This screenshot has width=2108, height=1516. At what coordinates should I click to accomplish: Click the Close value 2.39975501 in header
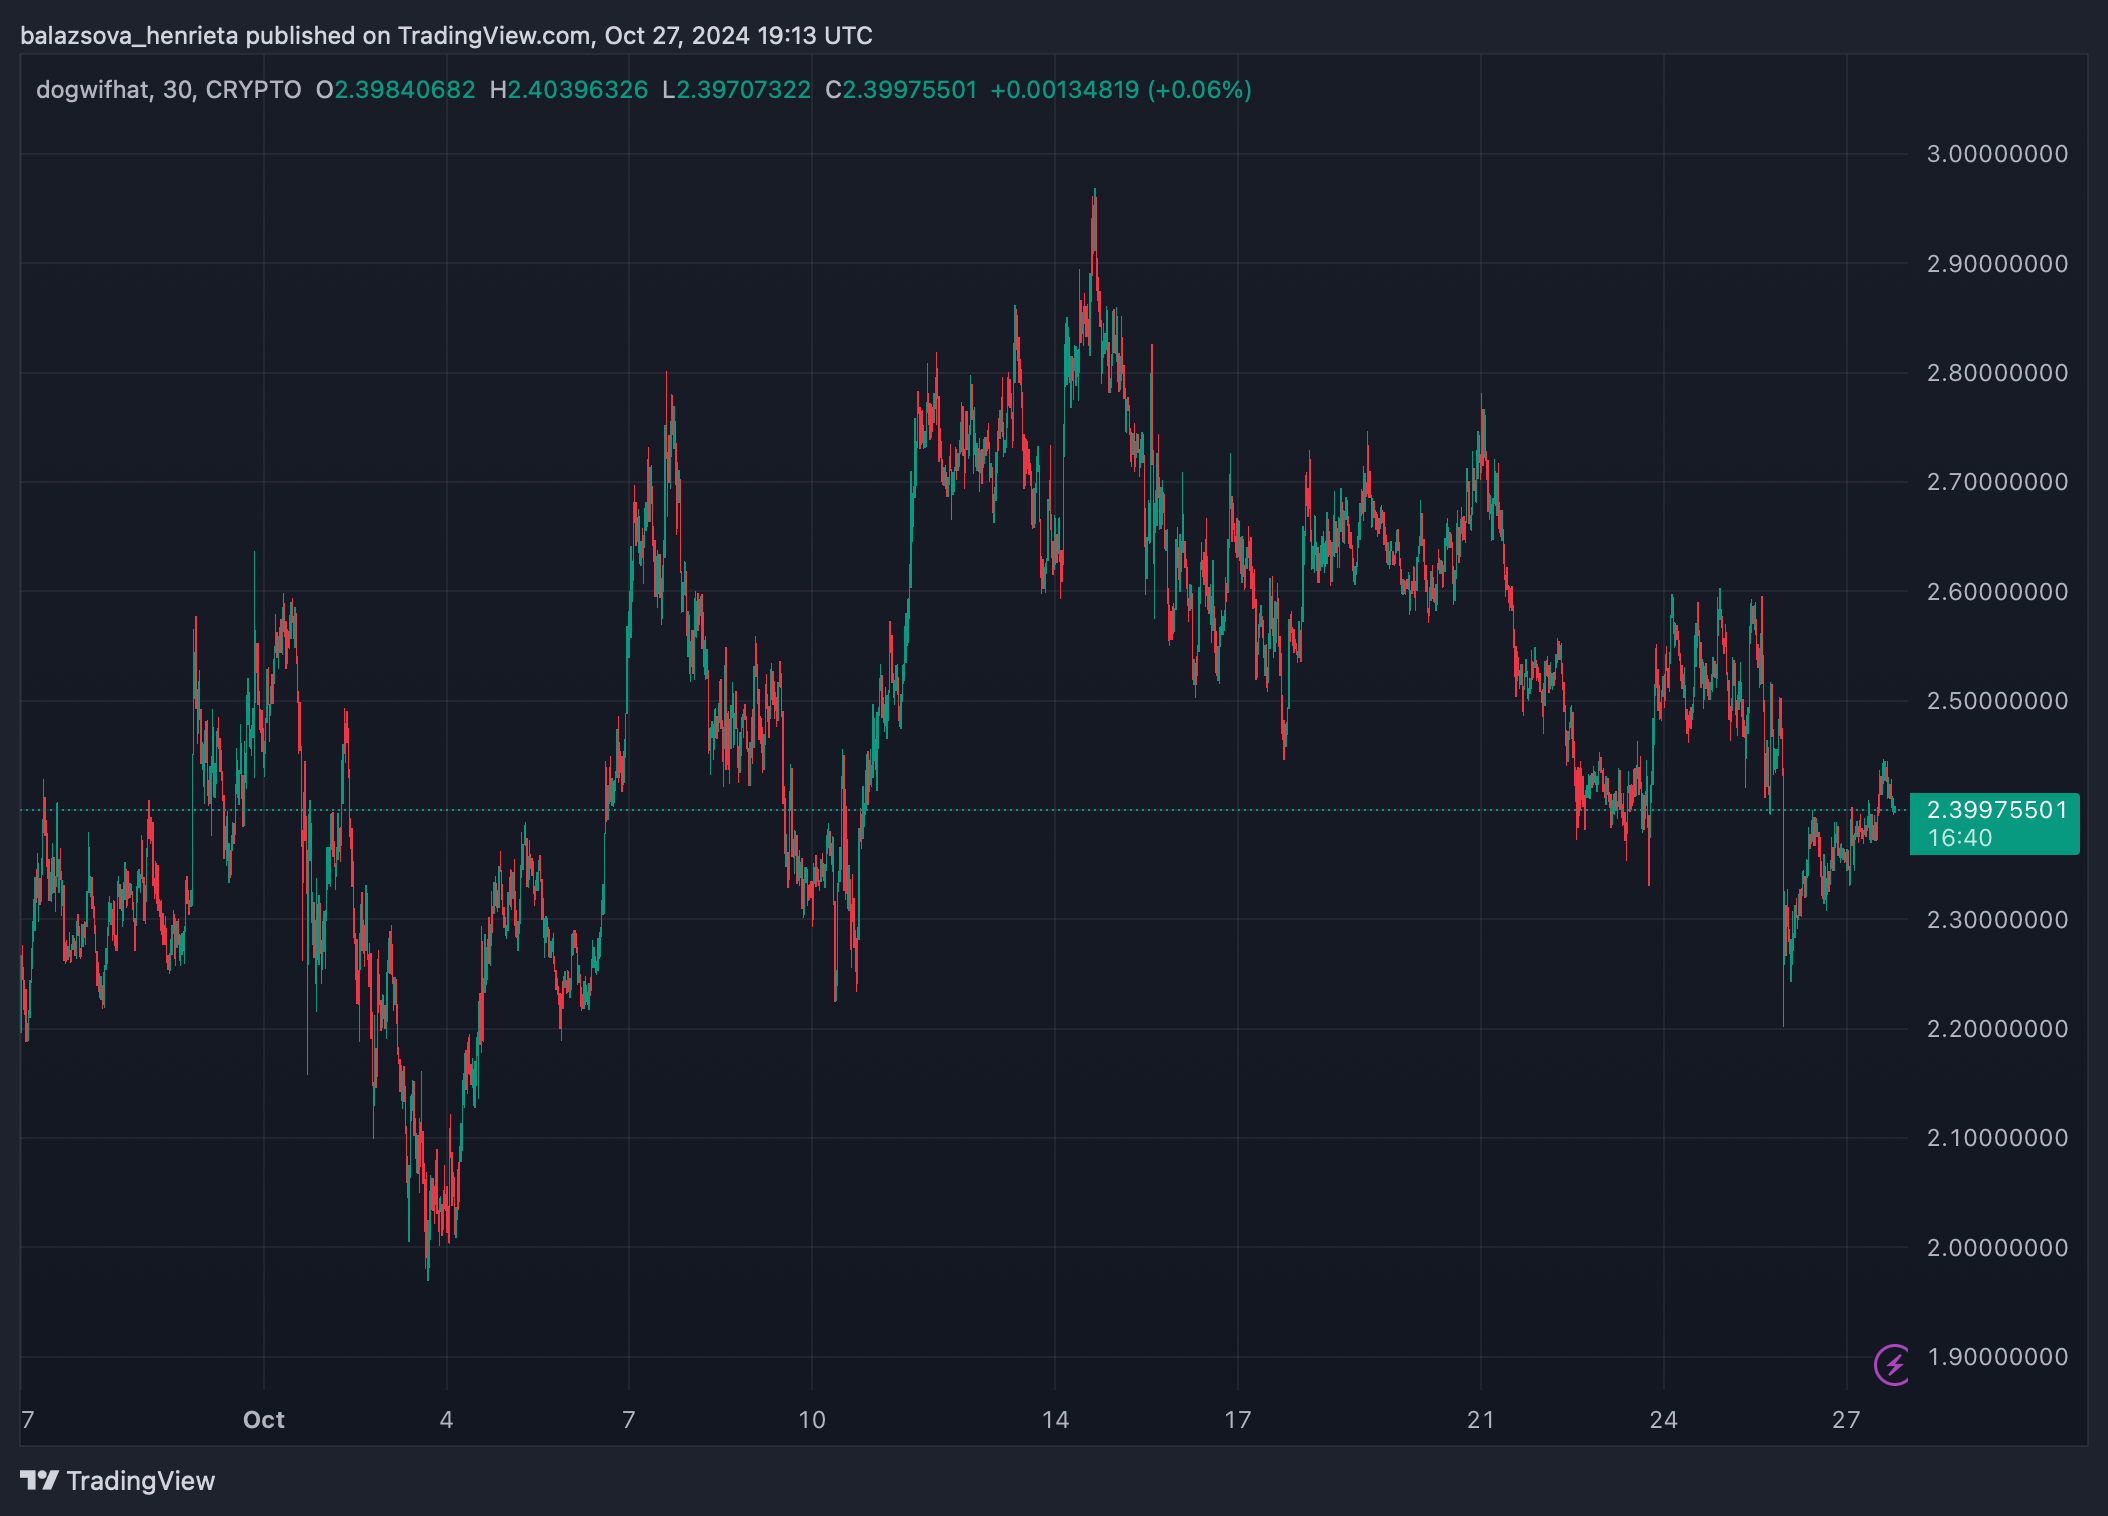[909, 90]
